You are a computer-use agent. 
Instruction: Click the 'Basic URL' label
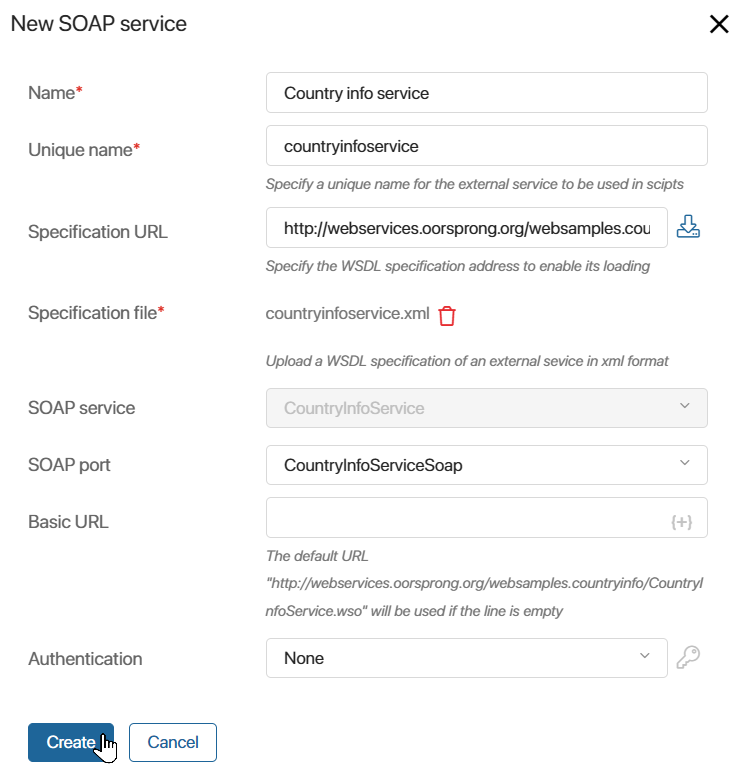[x=68, y=521]
